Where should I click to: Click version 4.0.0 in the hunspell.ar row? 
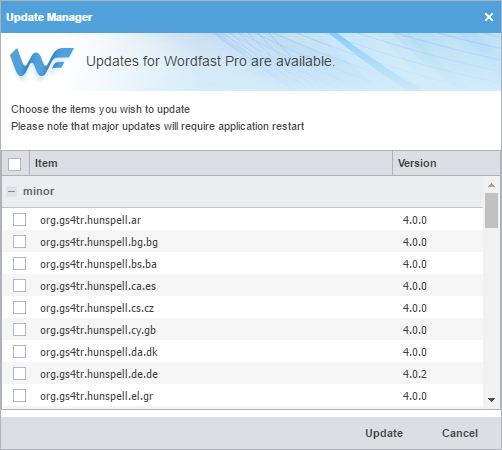tap(415, 220)
